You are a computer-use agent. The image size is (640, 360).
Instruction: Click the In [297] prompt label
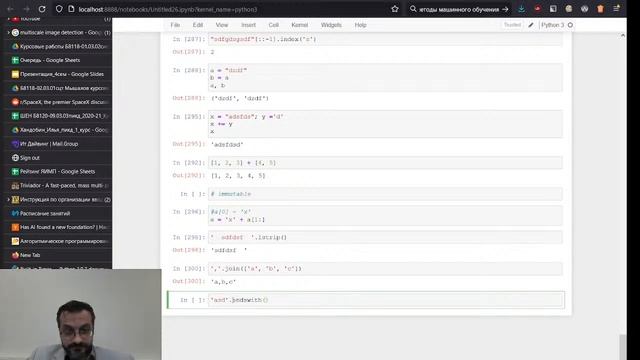click(189, 39)
